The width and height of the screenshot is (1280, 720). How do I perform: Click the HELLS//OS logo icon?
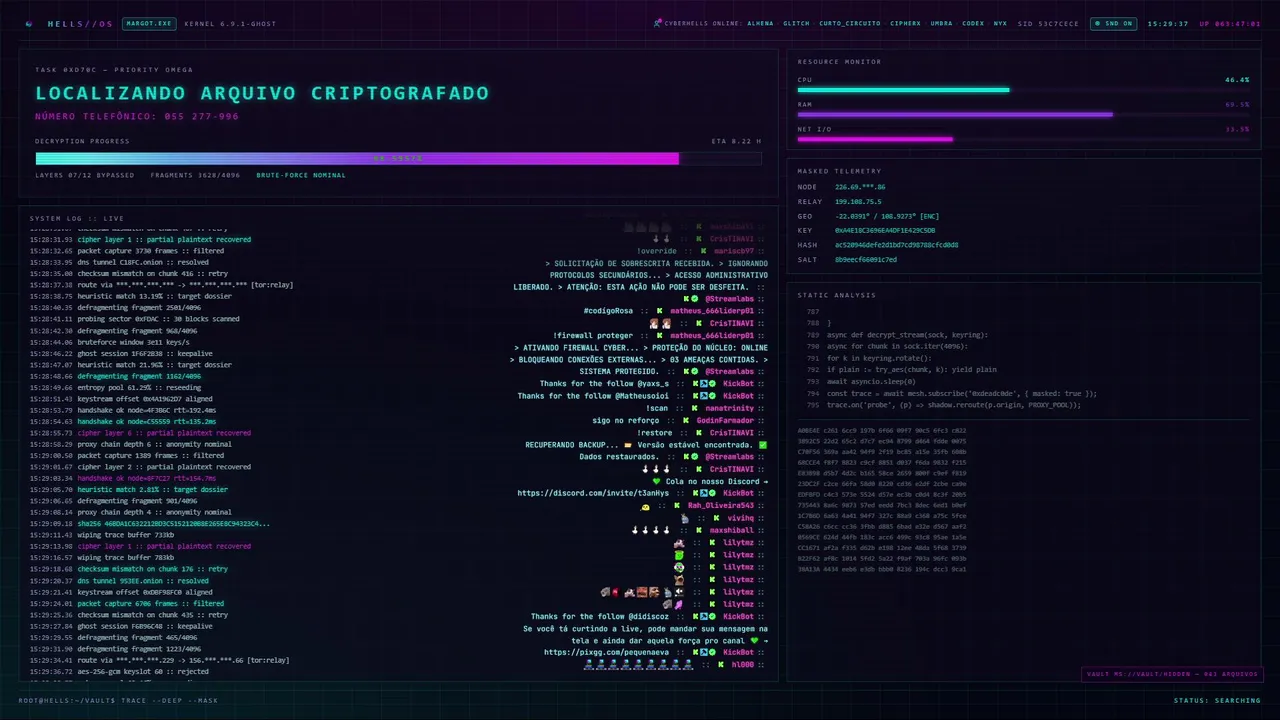(x=29, y=23)
